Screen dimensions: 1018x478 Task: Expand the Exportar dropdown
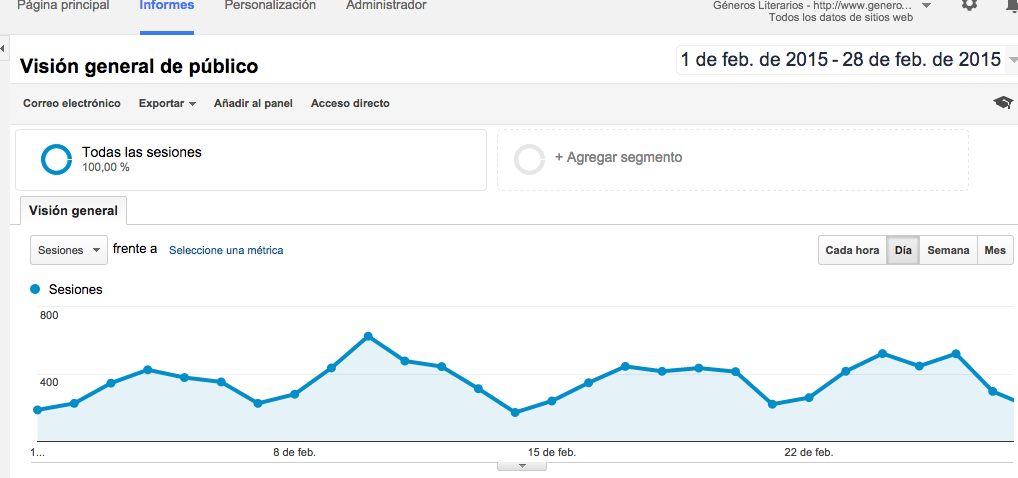(168, 103)
